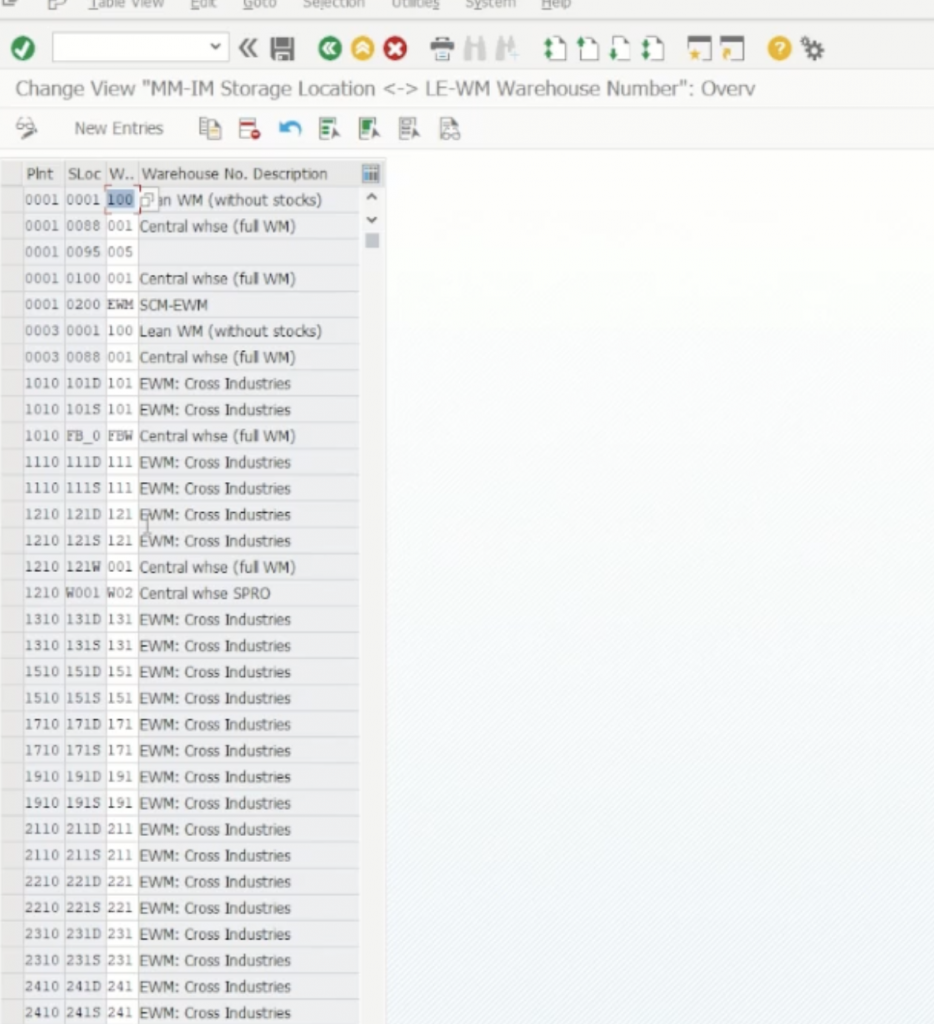Screen dimensions: 934x1024
Task: Open table settings icon beside Description header
Action: coord(371,174)
